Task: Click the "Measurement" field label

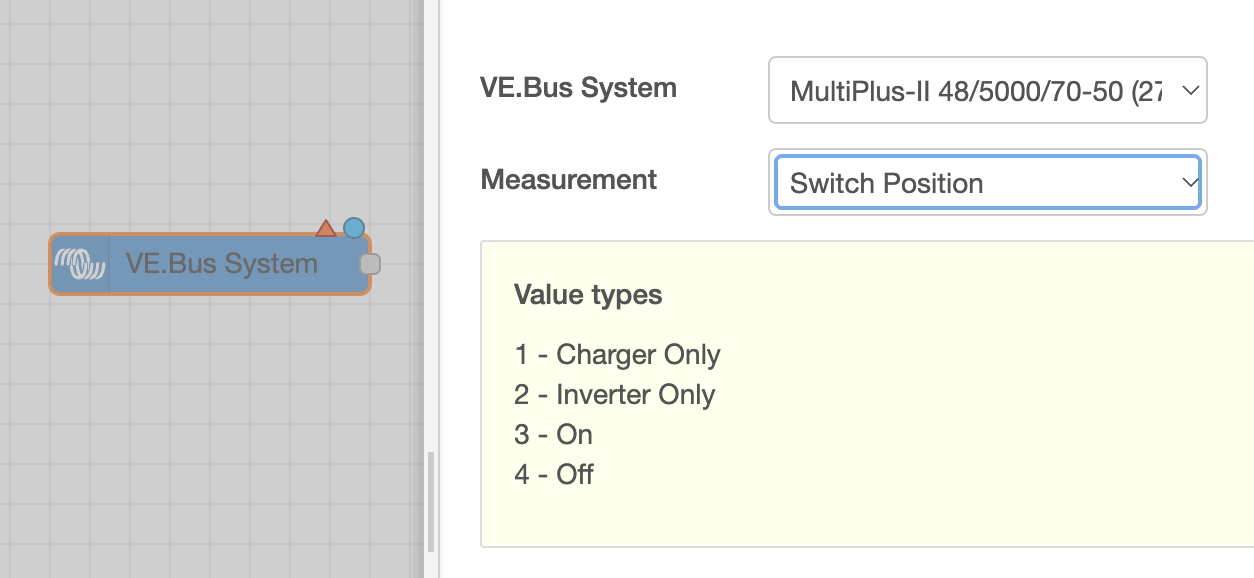Action: (569, 180)
